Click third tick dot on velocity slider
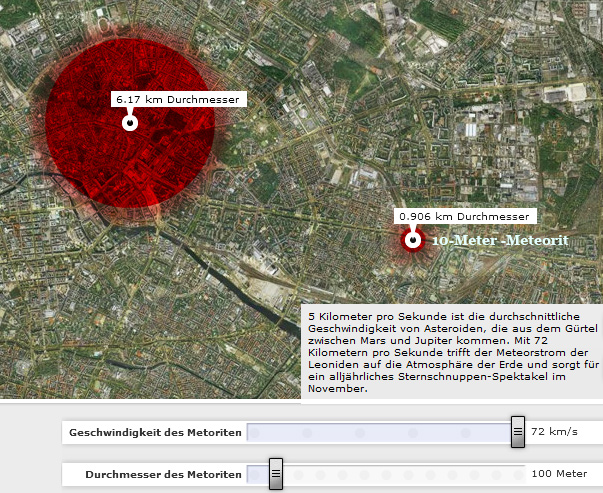The image size is (603, 493). click(x=359, y=433)
